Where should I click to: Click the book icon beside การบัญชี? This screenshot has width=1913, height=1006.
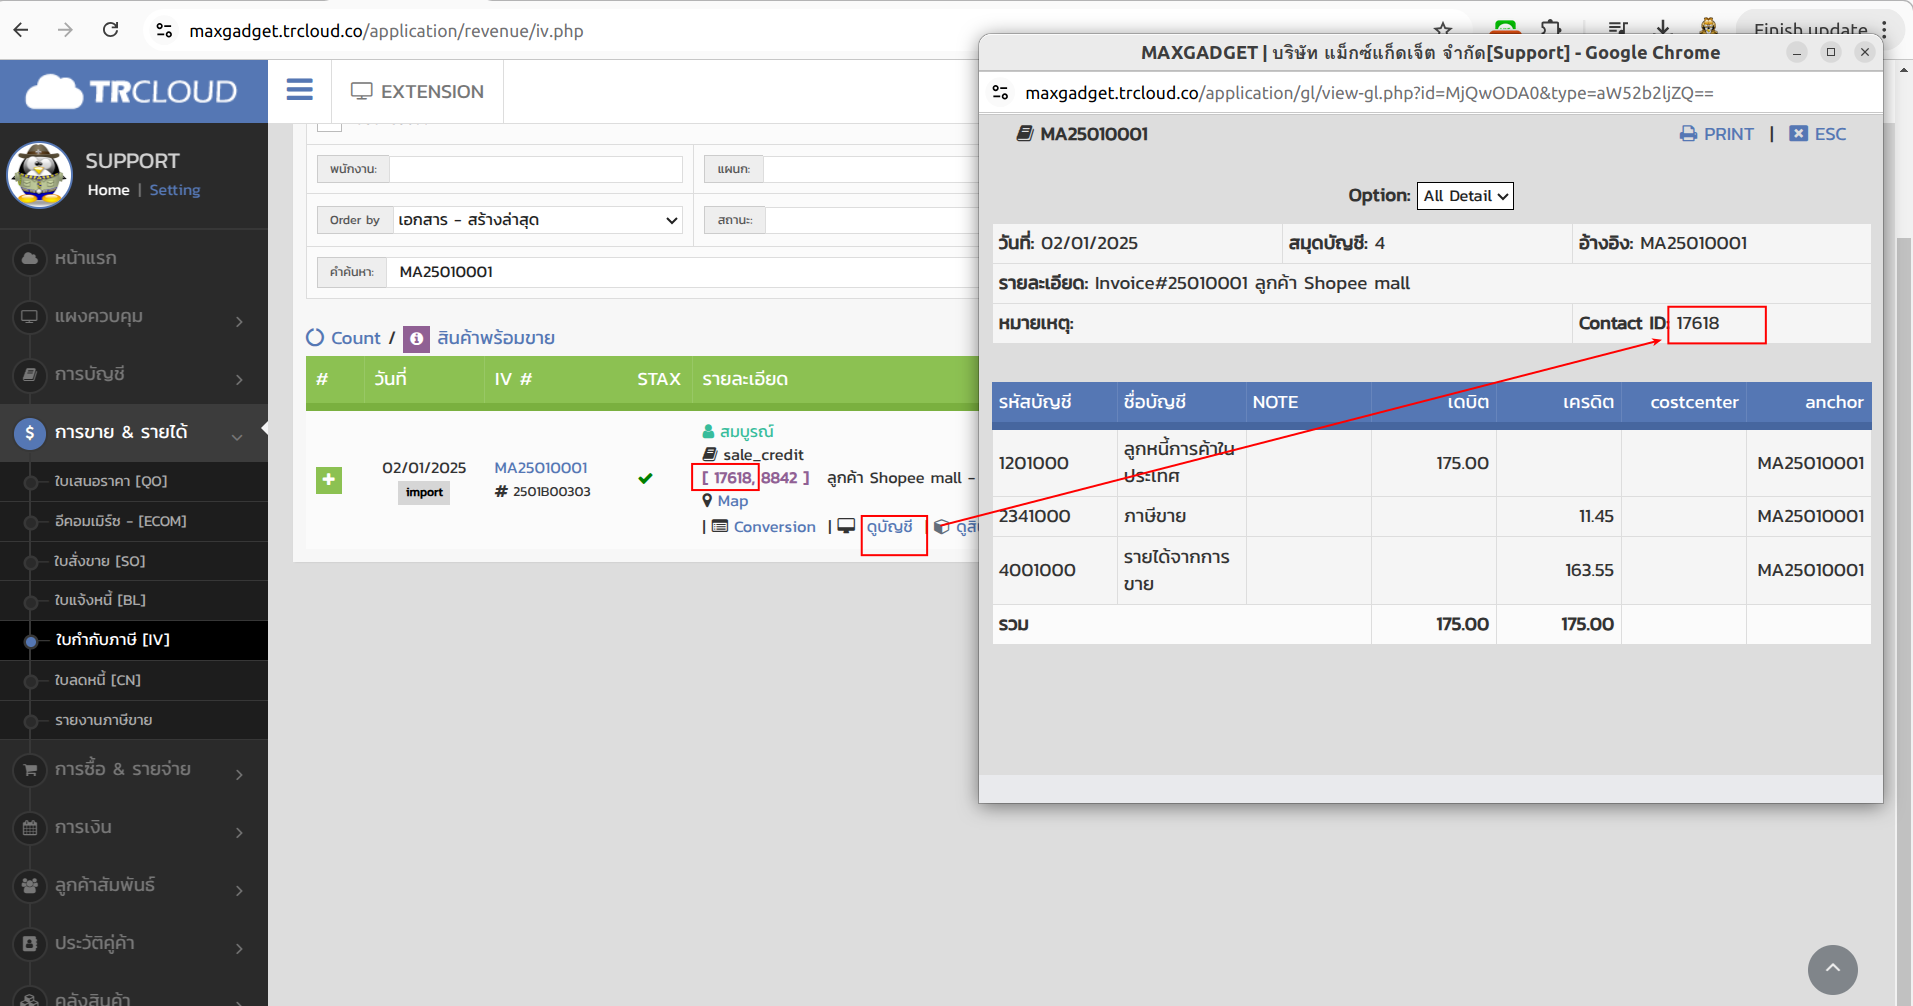[30, 375]
